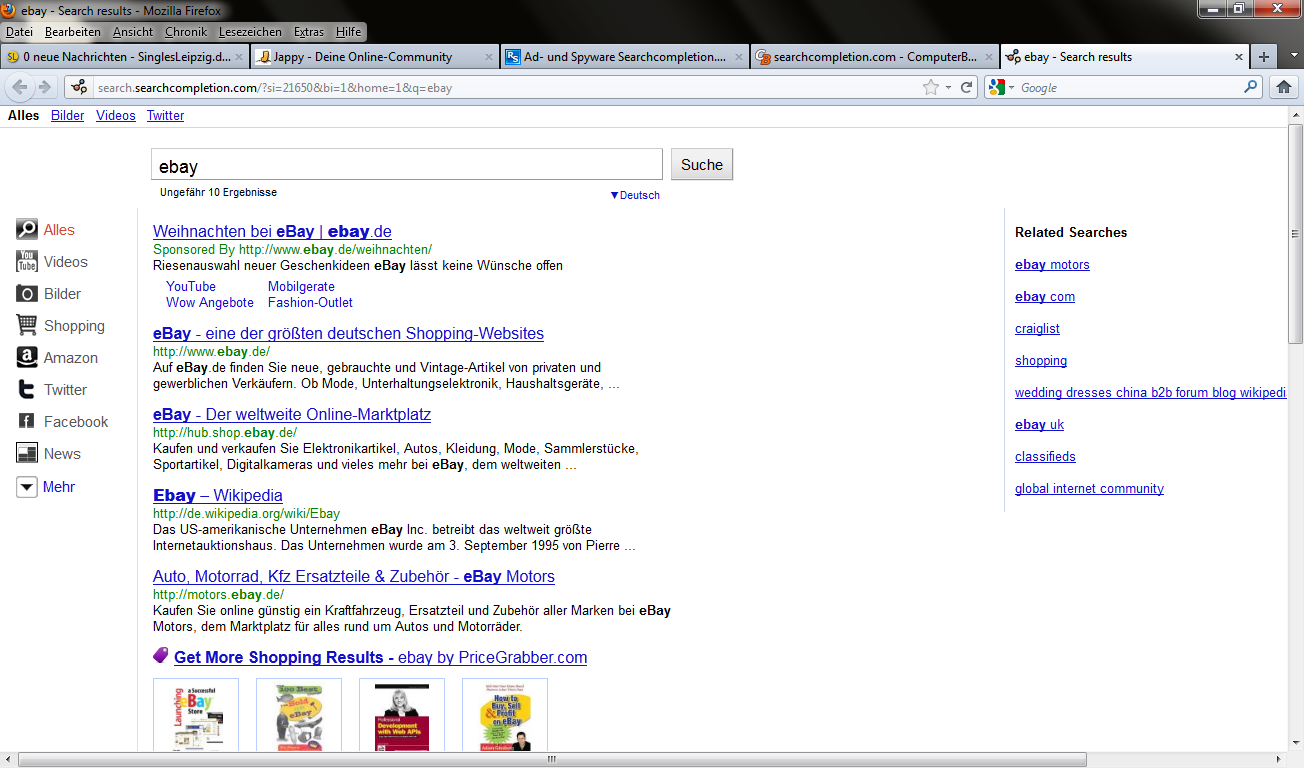The image size is (1304, 768).
Task: Go forward with browser forward arrow
Action: pyautogui.click(x=44, y=87)
